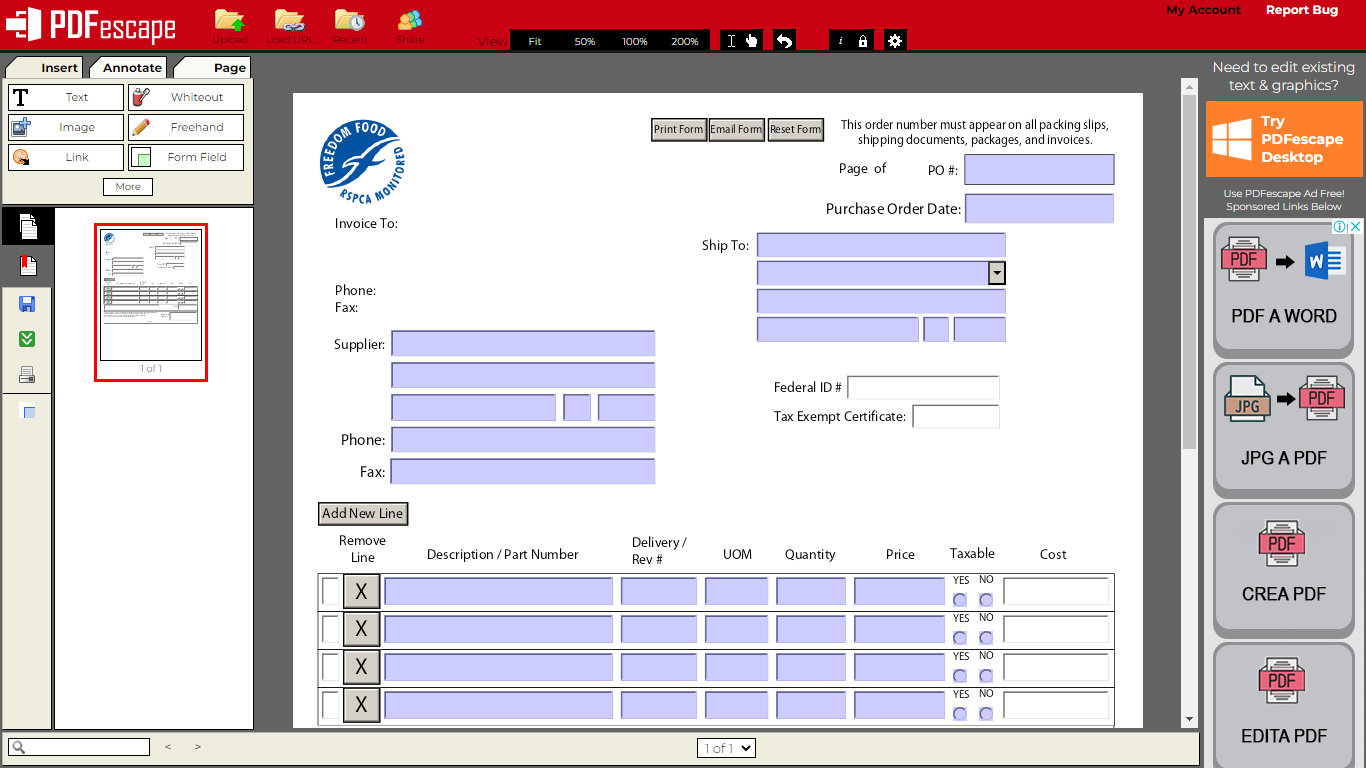Click the X button on first line
1366x768 pixels.
(x=361, y=591)
